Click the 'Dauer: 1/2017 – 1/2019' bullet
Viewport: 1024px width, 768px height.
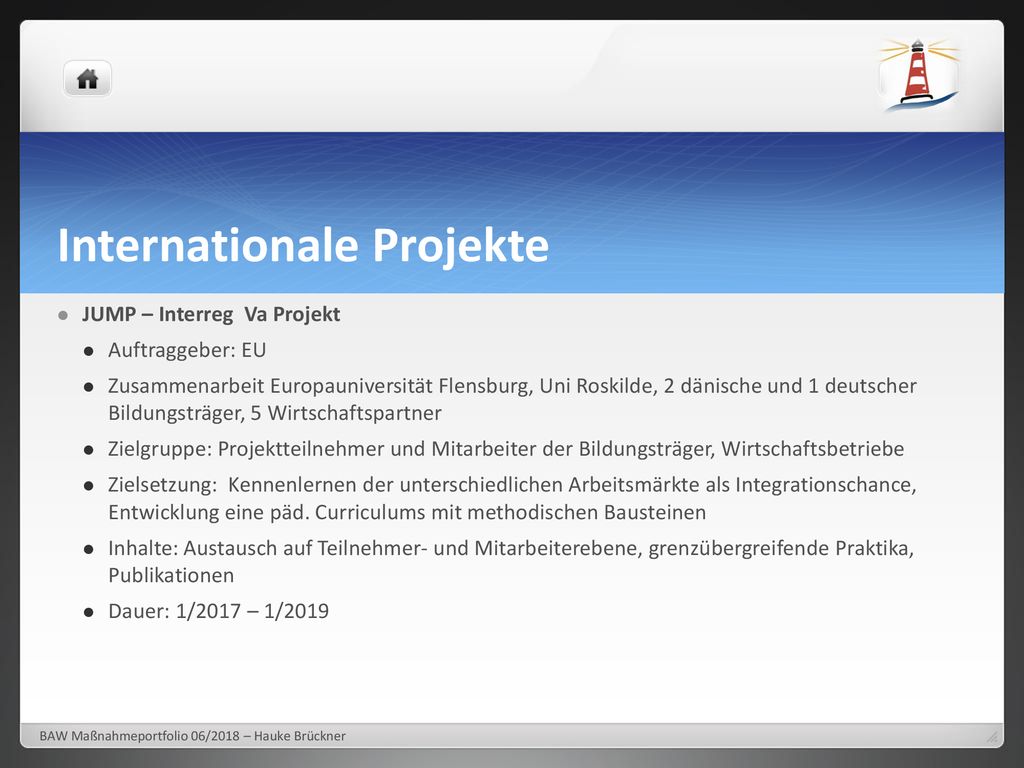pos(219,611)
